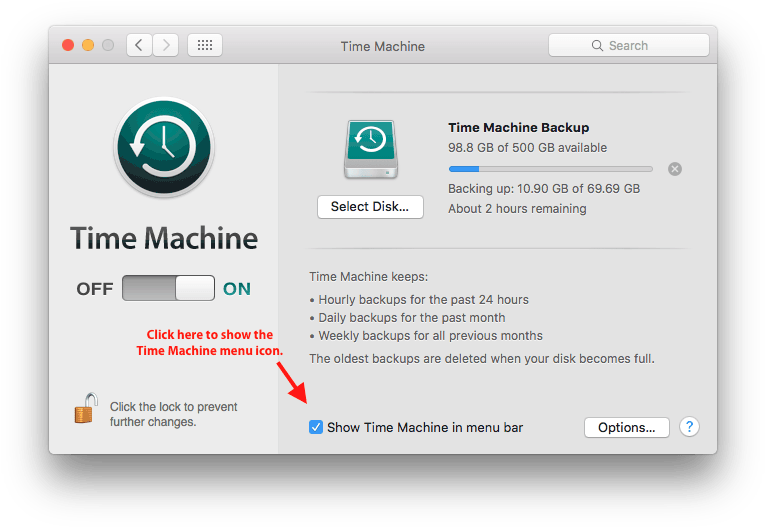
Task: Click 'Daily backups for the past month'
Action: click(x=412, y=318)
